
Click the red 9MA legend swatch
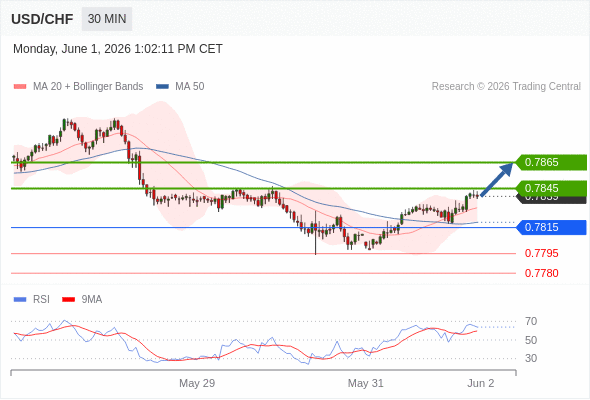tap(68, 300)
